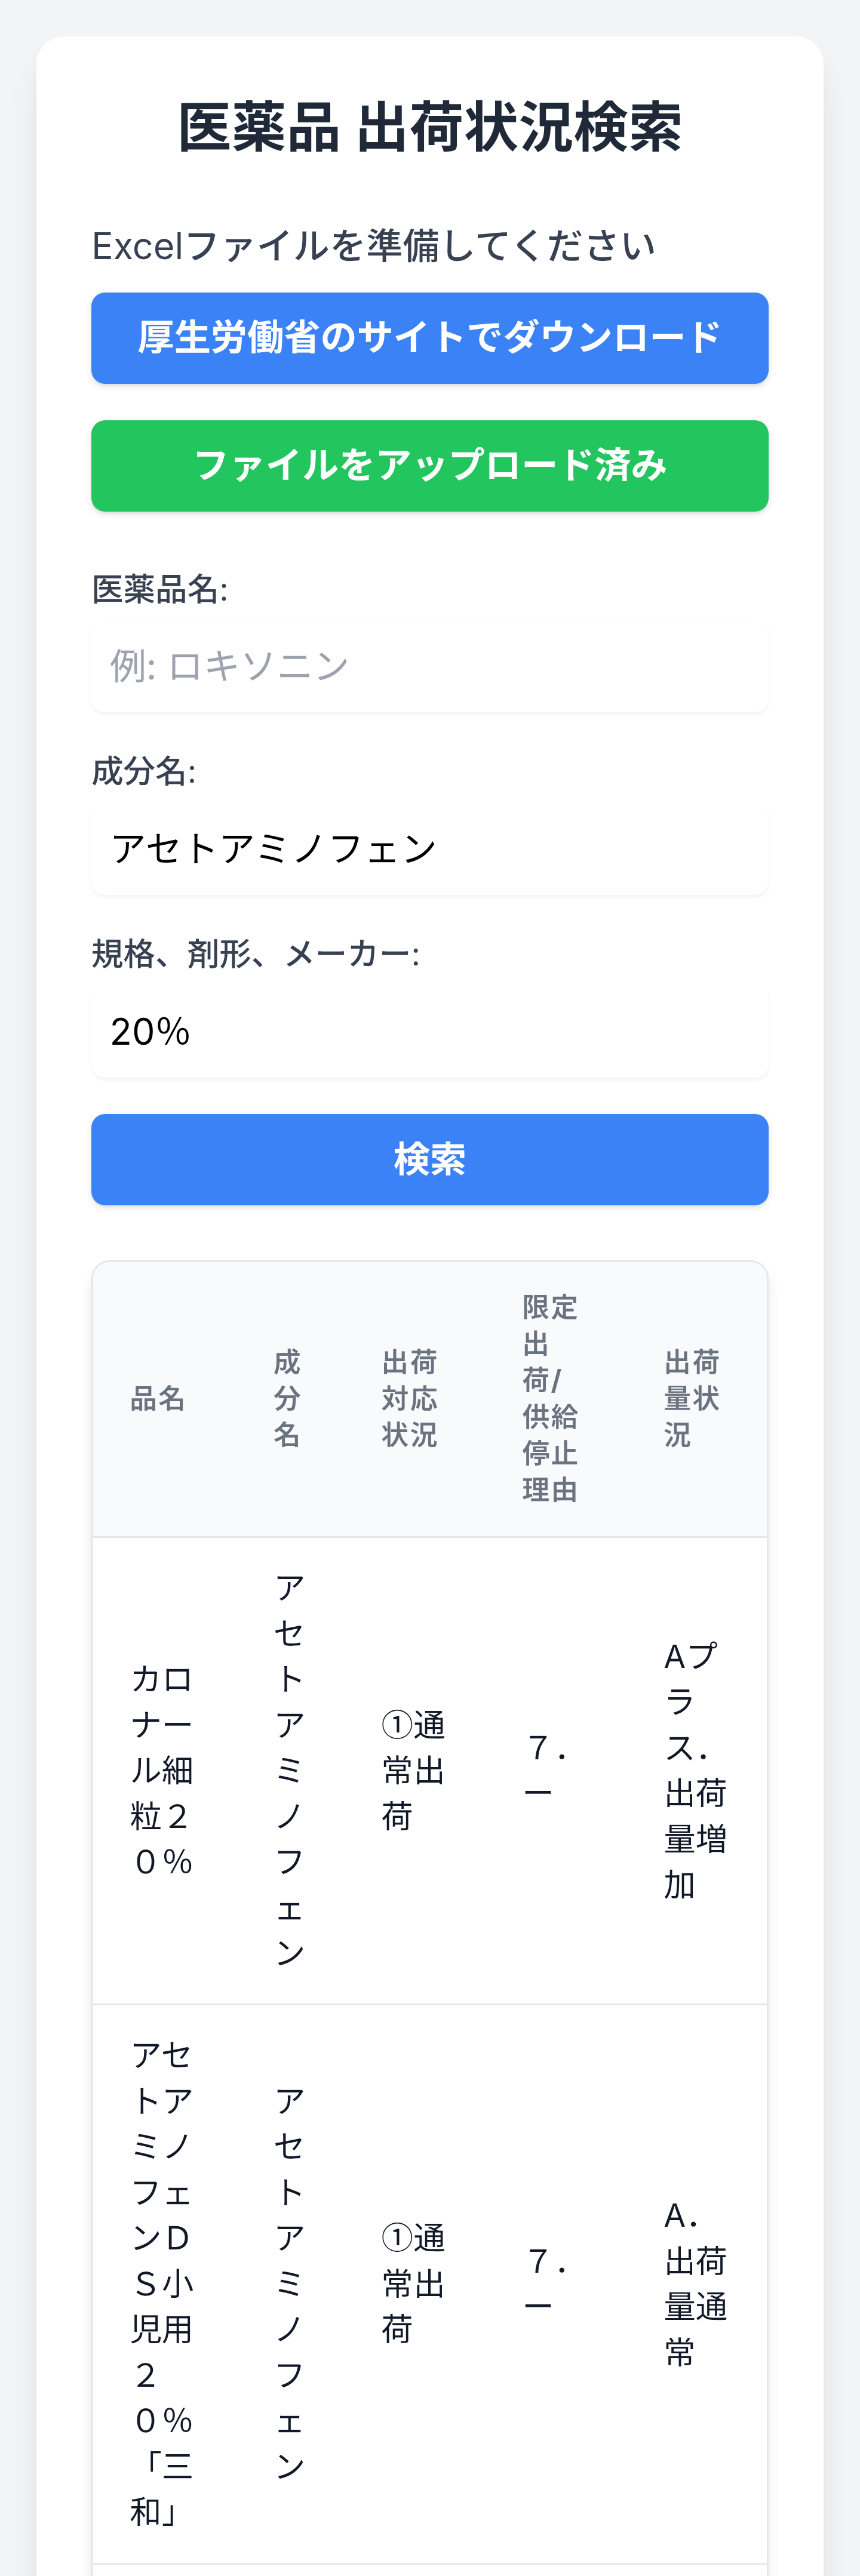The height and width of the screenshot is (2576, 860).
Task: Click Aプラス．出荷量増加 status cell
Action: coord(695,1770)
